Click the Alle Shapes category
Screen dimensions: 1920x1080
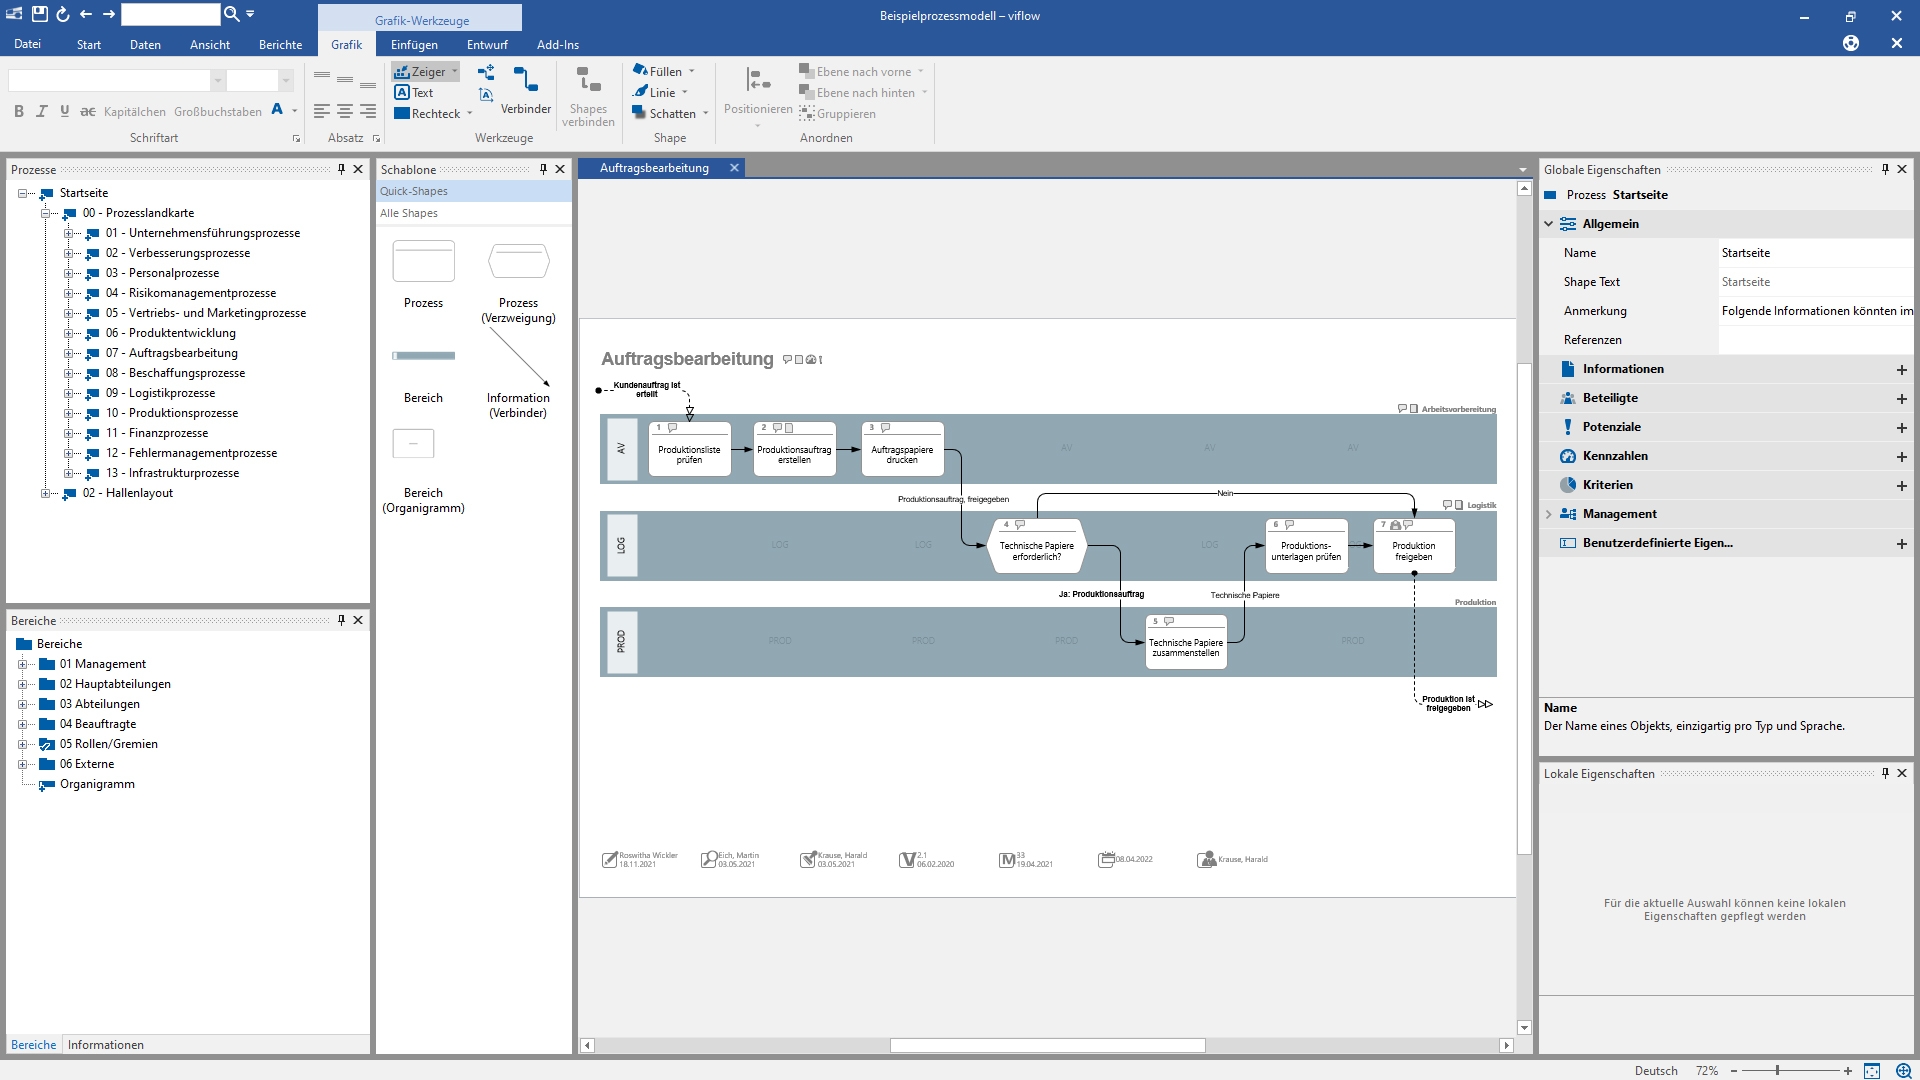point(408,213)
